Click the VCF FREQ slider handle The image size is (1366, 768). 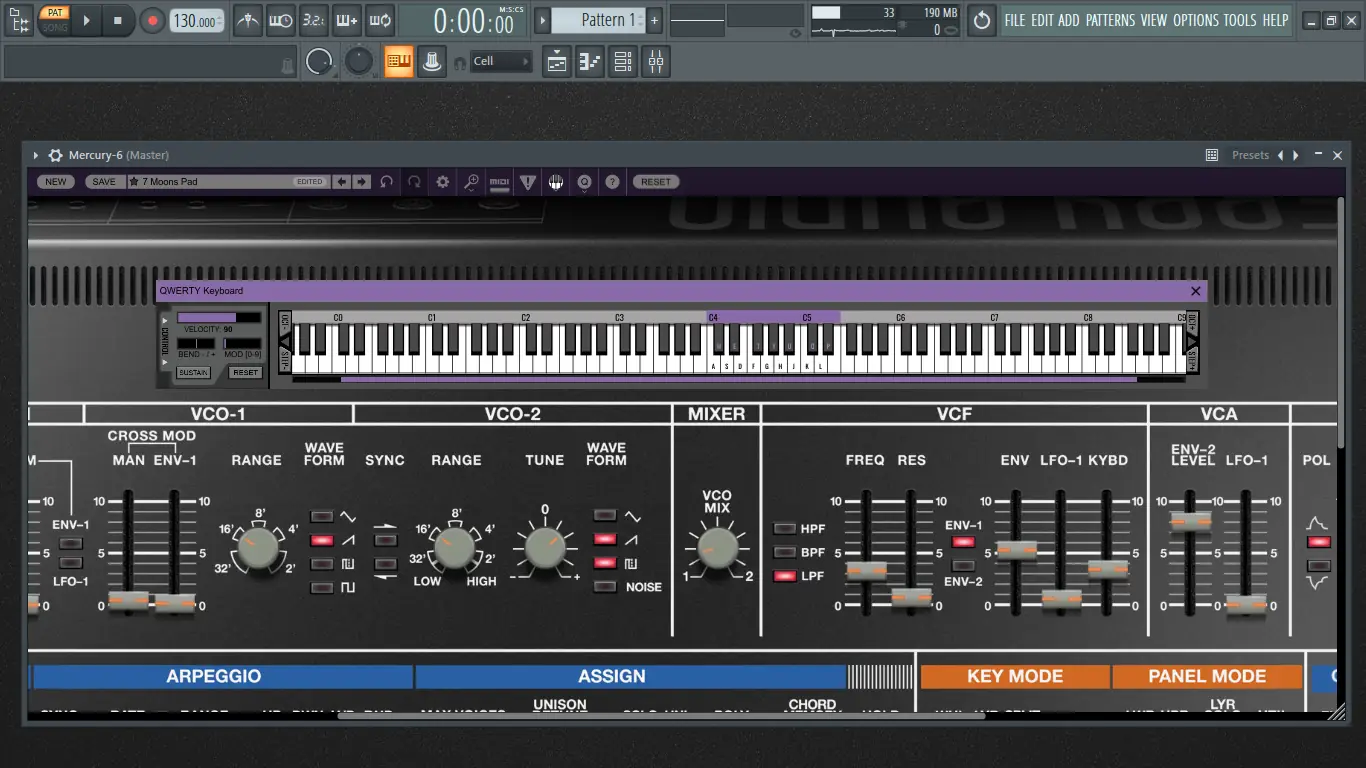click(x=866, y=570)
